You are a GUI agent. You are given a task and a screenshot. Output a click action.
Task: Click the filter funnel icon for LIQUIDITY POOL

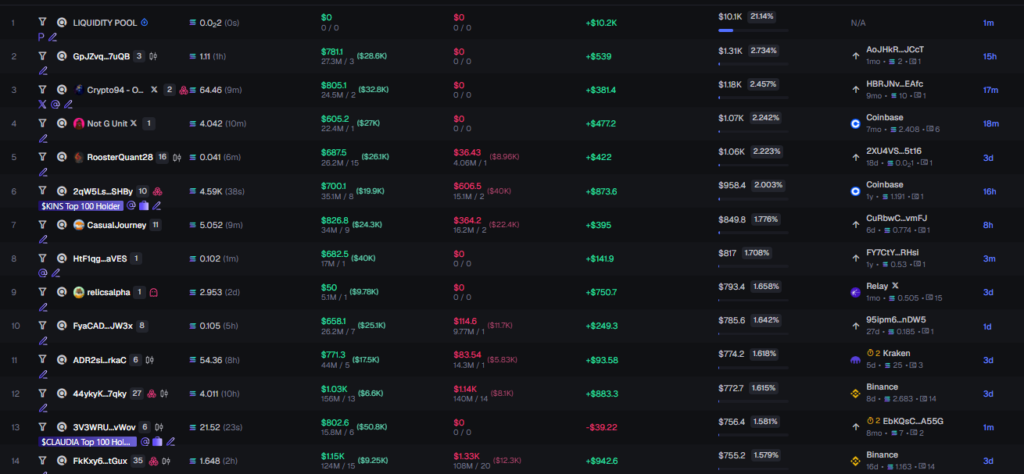42,22
